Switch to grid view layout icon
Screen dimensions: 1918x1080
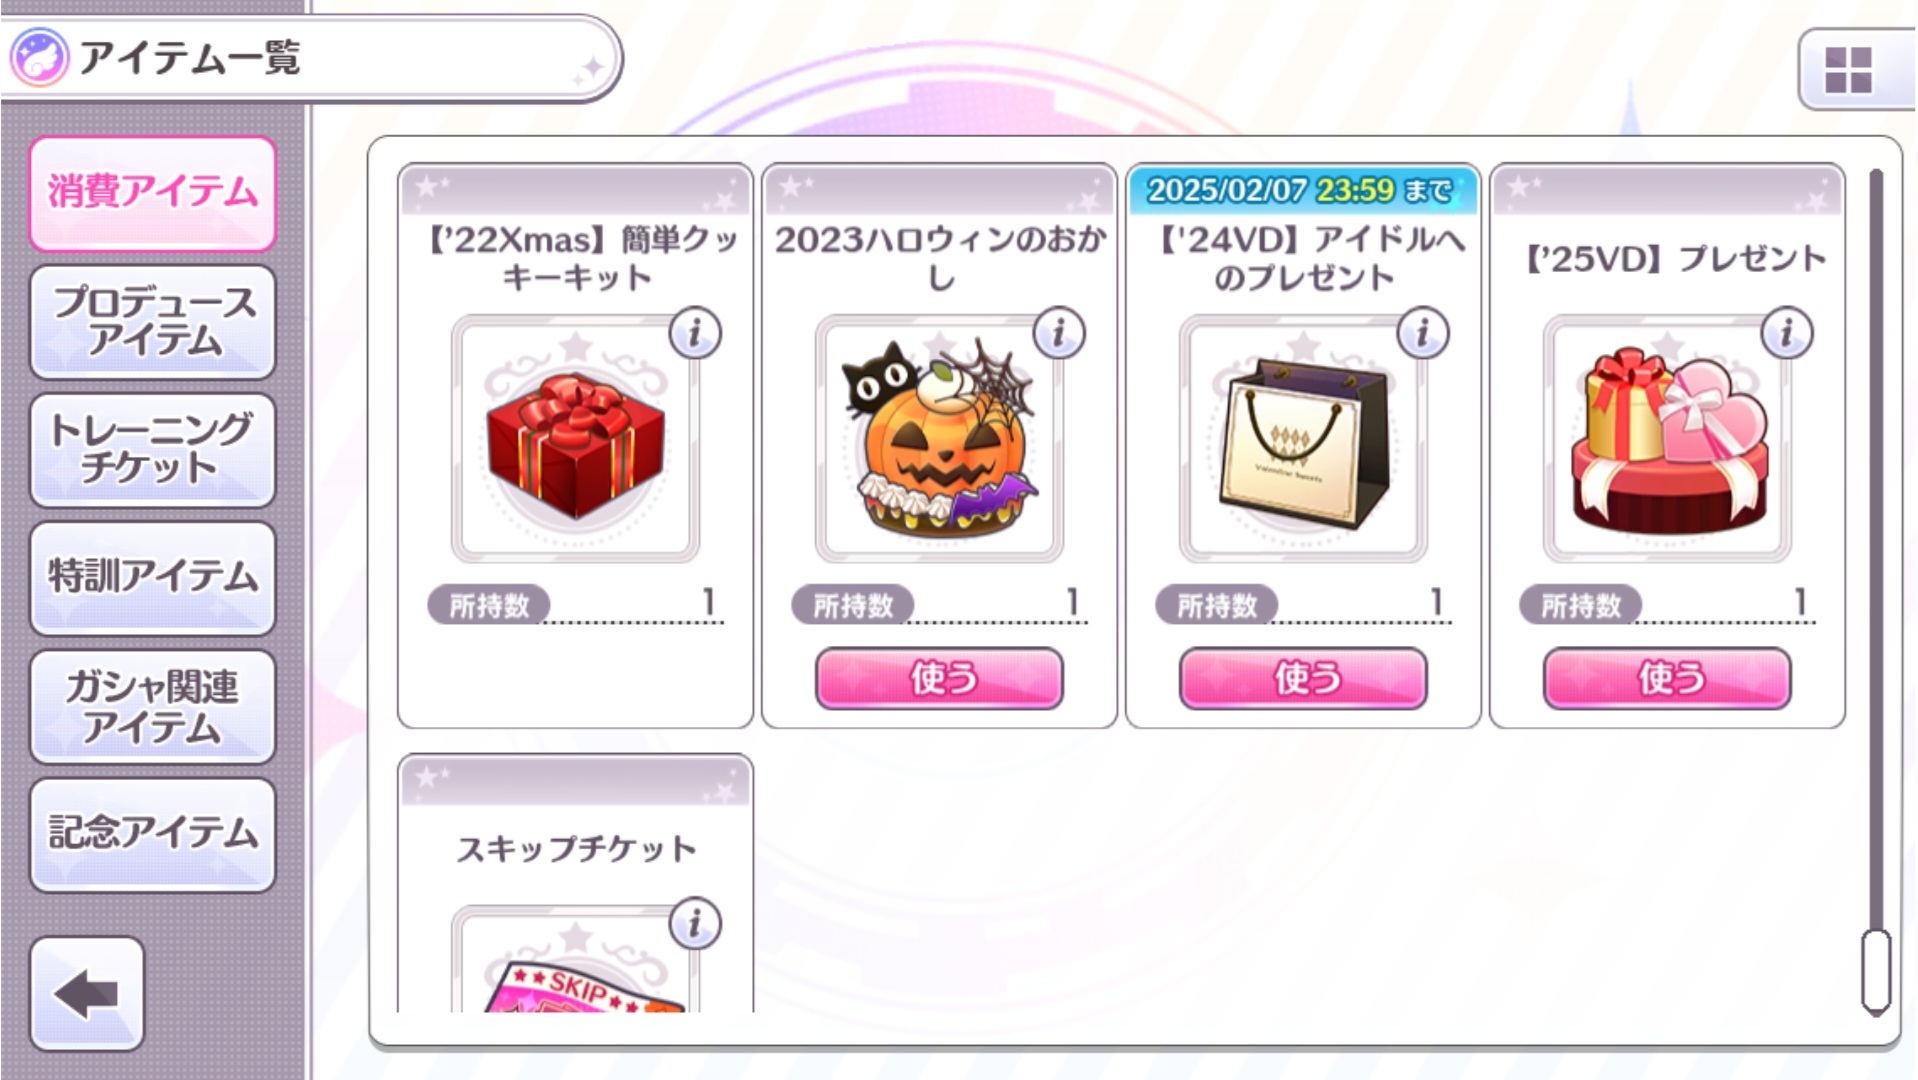[1848, 70]
